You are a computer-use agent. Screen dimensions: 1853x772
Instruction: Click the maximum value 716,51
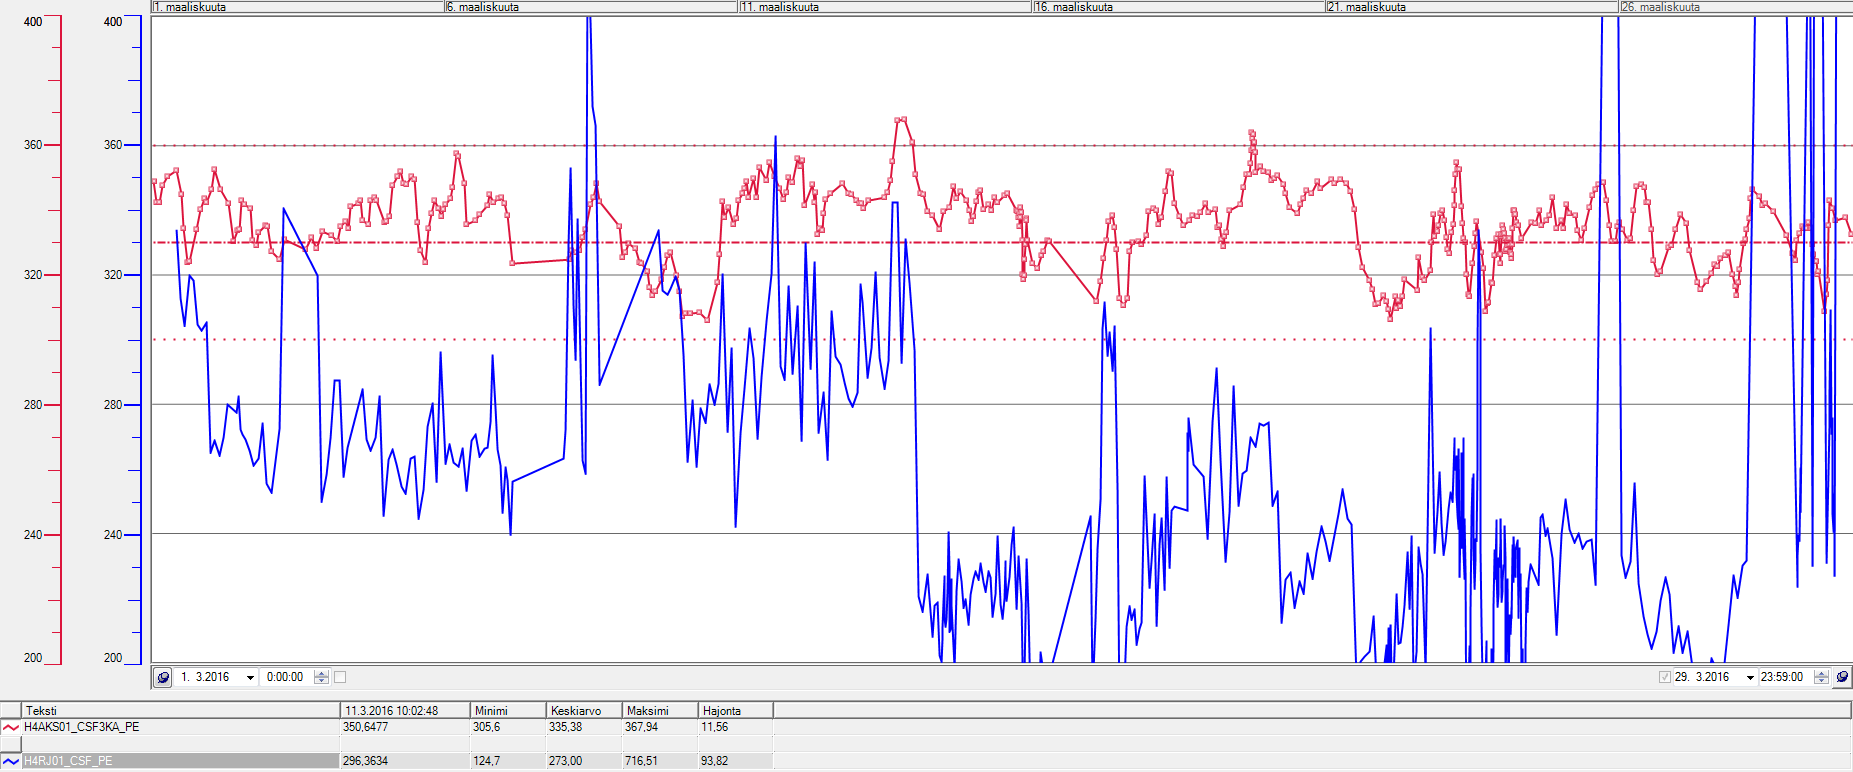(641, 761)
